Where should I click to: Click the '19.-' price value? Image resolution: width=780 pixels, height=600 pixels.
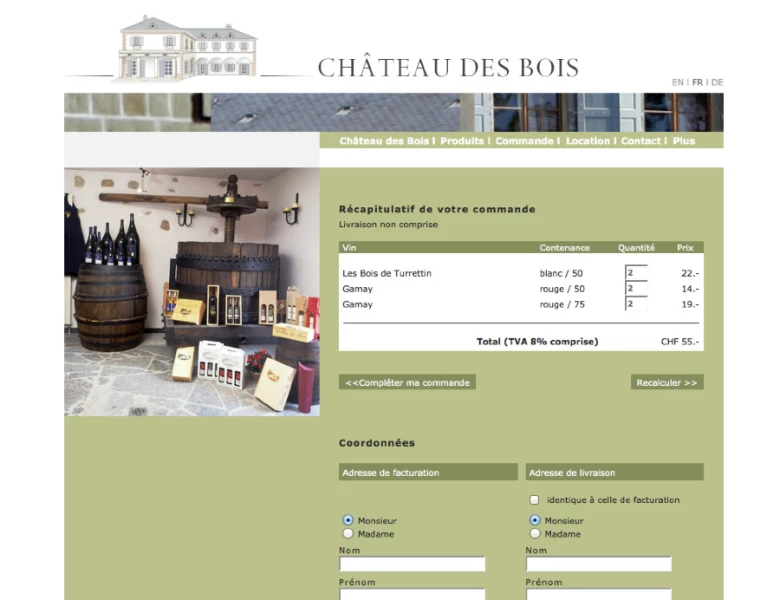[x=690, y=304]
